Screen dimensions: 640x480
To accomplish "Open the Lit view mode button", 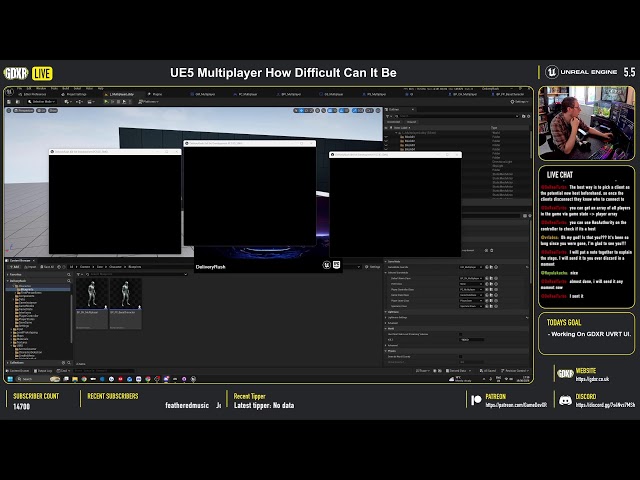I will [x=41, y=111].
